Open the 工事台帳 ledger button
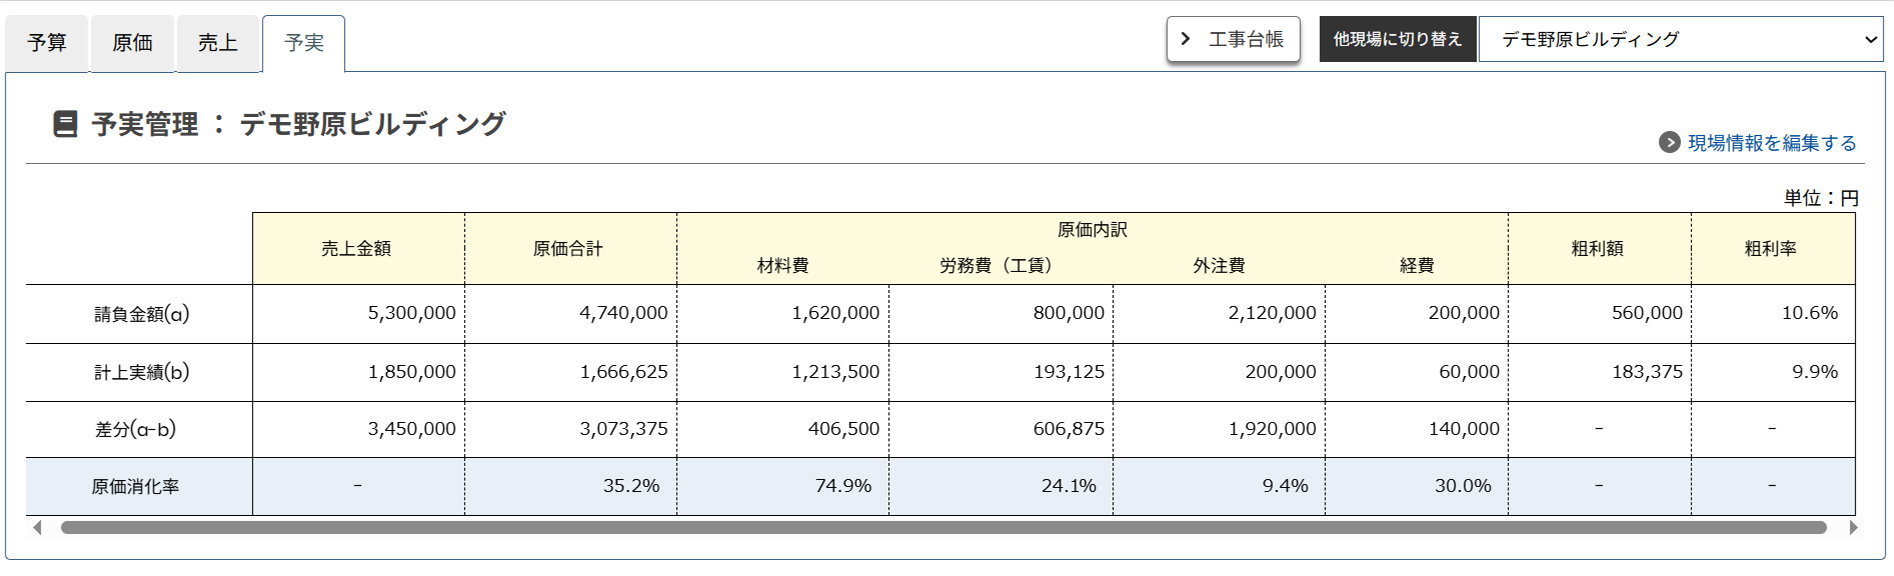The image size is (1894, 576). point(1233,39)
